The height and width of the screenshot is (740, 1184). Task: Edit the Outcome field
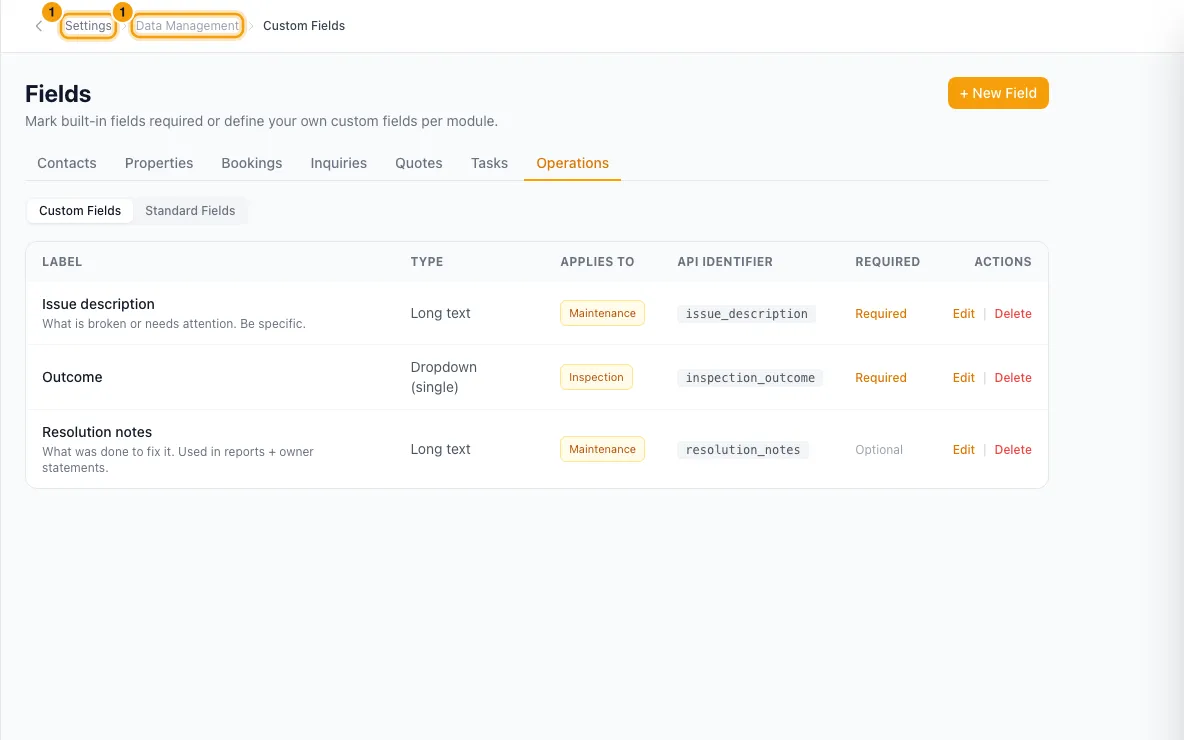click(x=963, y=378)
